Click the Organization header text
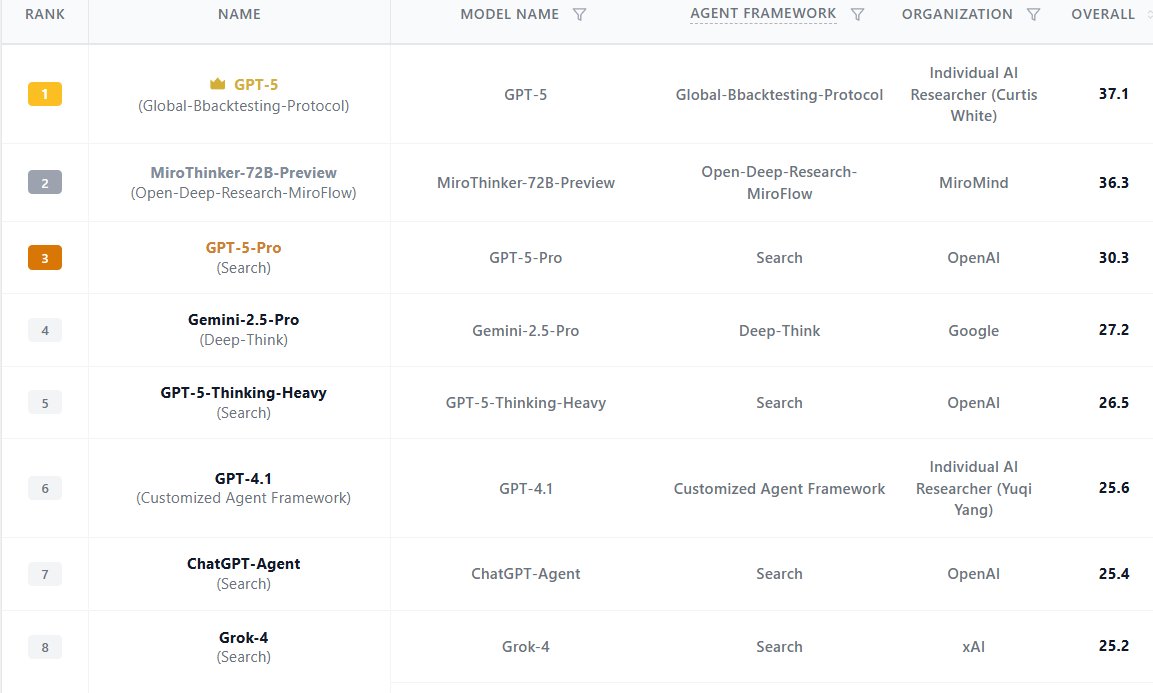 tap(957, 15)
